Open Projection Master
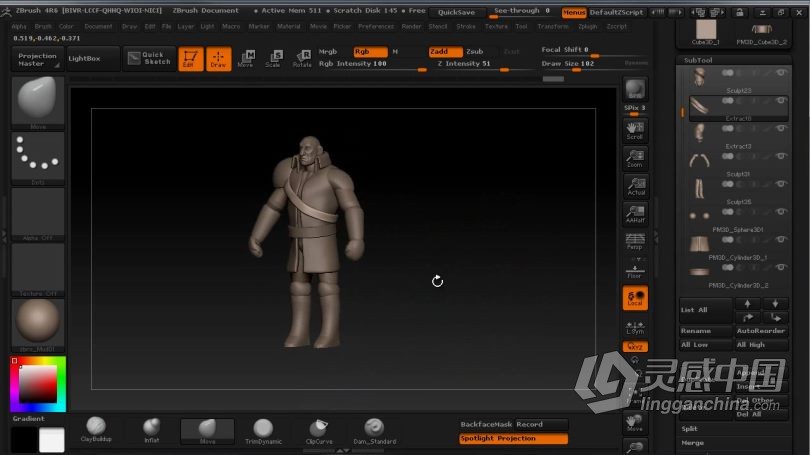 (x=37, y=59)
